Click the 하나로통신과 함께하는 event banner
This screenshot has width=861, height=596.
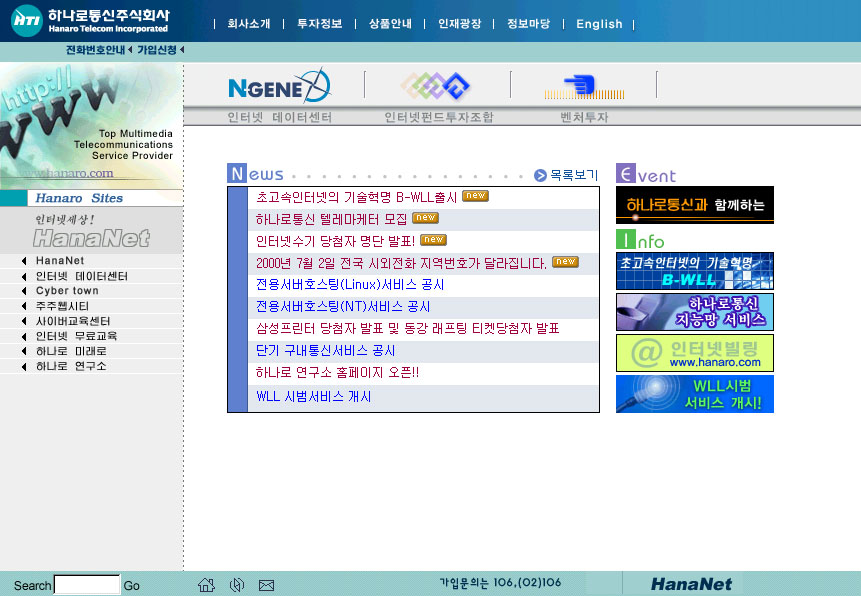point(695,205)
